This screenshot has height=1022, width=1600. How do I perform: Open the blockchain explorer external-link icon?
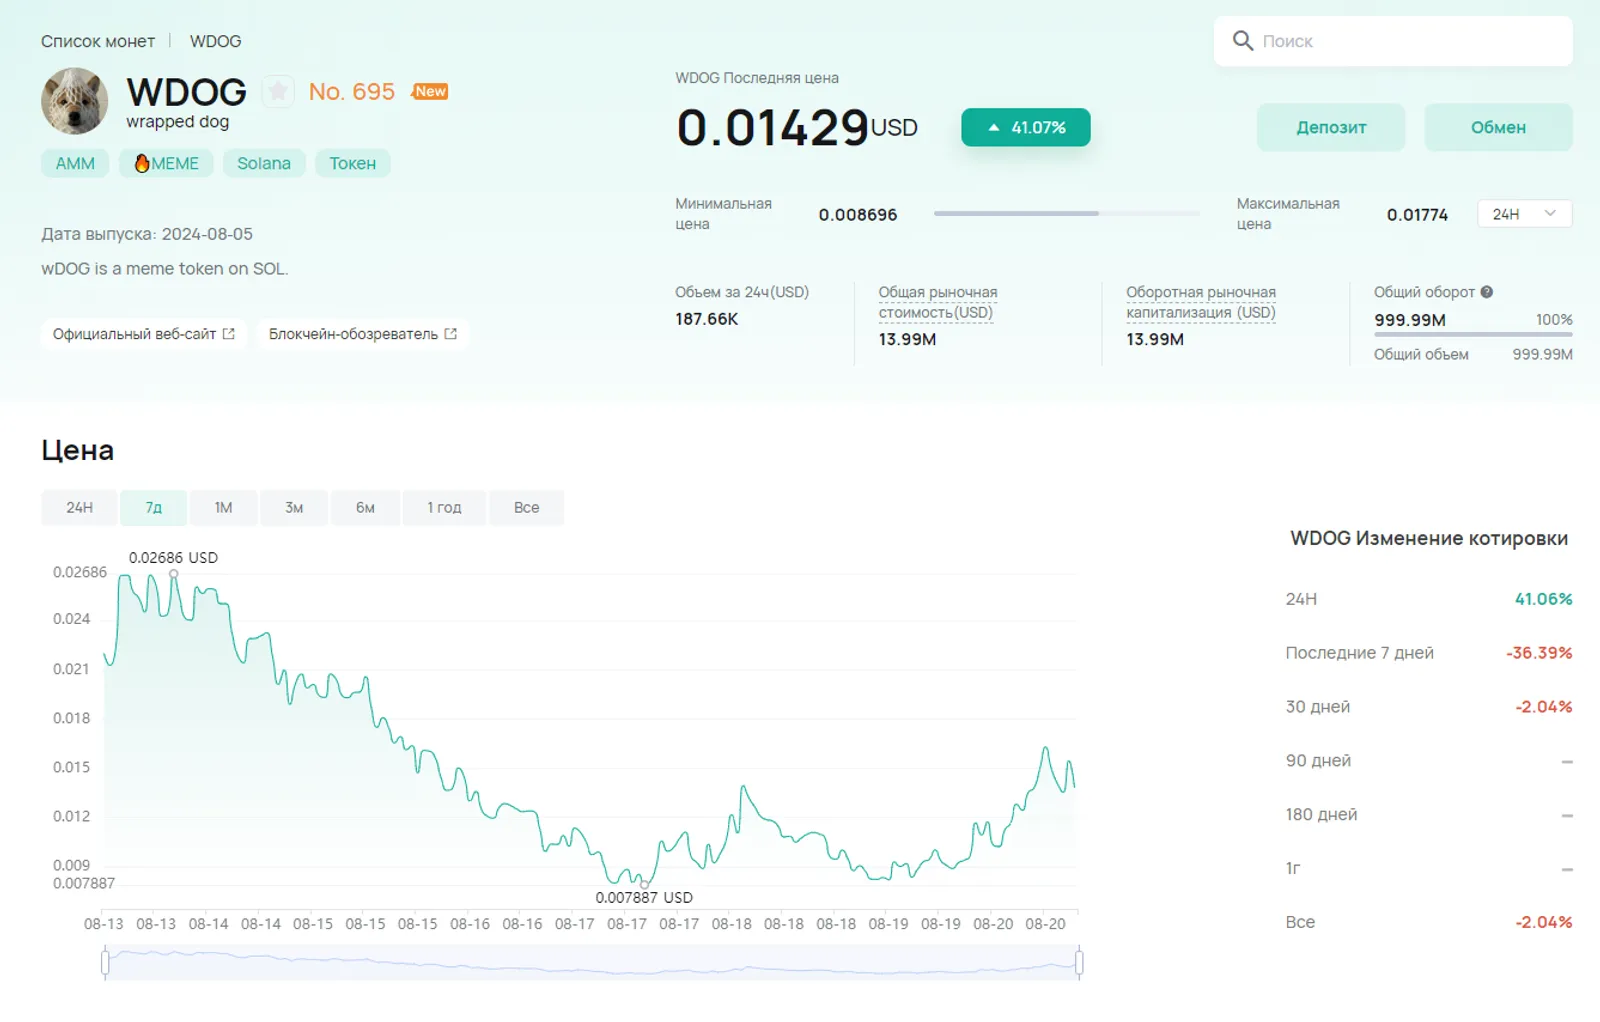pos(451,334)
